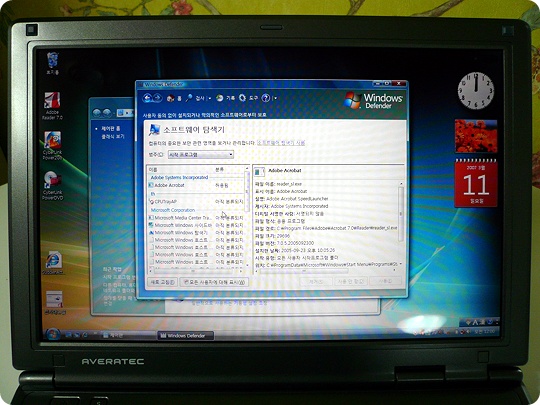The width and height of the screenshot is (540, 405).
Task: Click the forward arrow in Windows Defender
Action: click(x=157, y=98)
